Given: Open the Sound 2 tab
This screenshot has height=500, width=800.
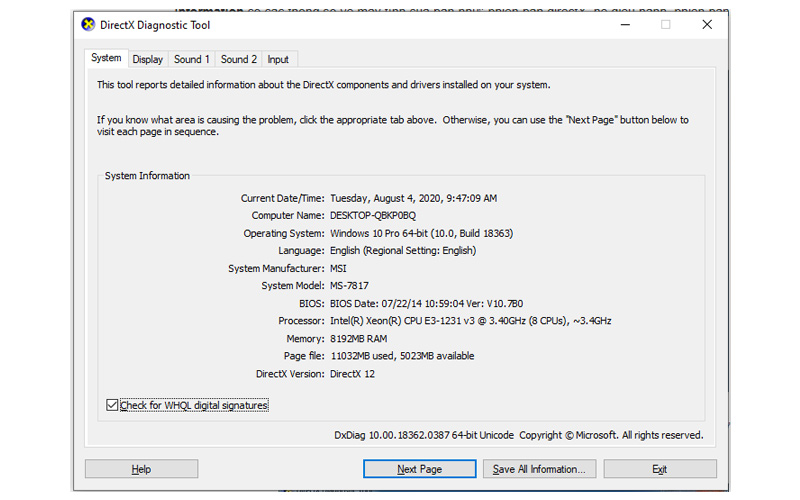Looking at the screenshot, I should (239, 59).
